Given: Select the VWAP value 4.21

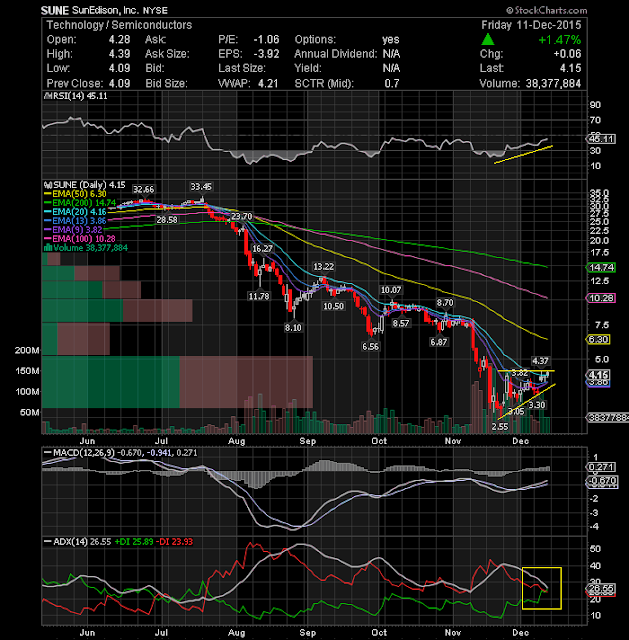Looking at the screenshot, I should tap(268, 83).
